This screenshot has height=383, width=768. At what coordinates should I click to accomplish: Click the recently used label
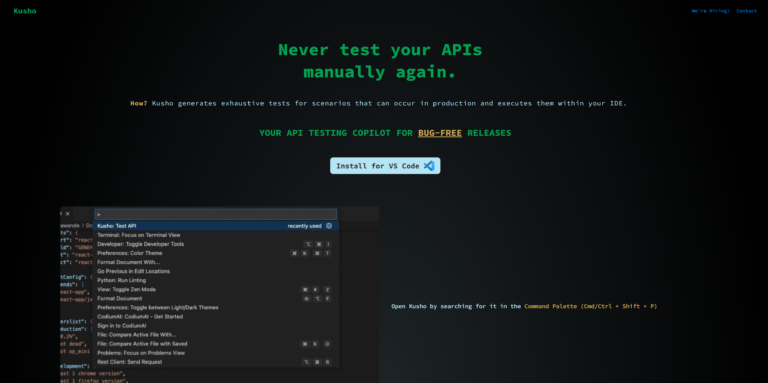[304, 226]
